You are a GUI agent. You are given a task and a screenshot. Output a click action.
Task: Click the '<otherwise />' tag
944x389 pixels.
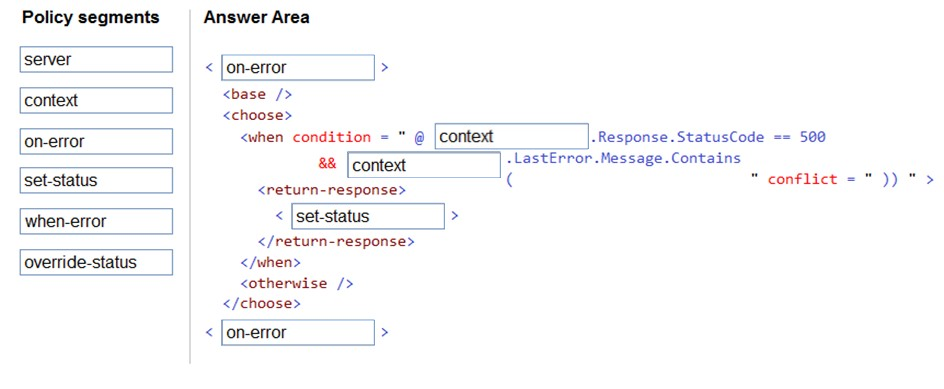coord(297,283)
